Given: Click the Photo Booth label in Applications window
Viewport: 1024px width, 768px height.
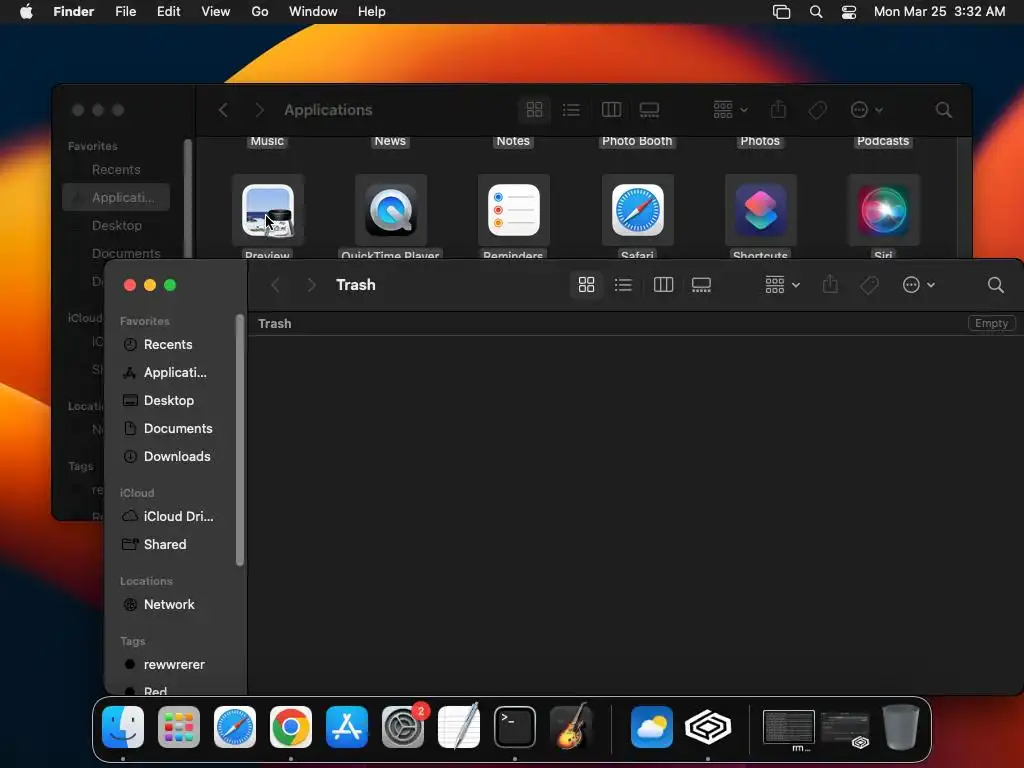Looking at the screenshot, I should tap(637, 141).
